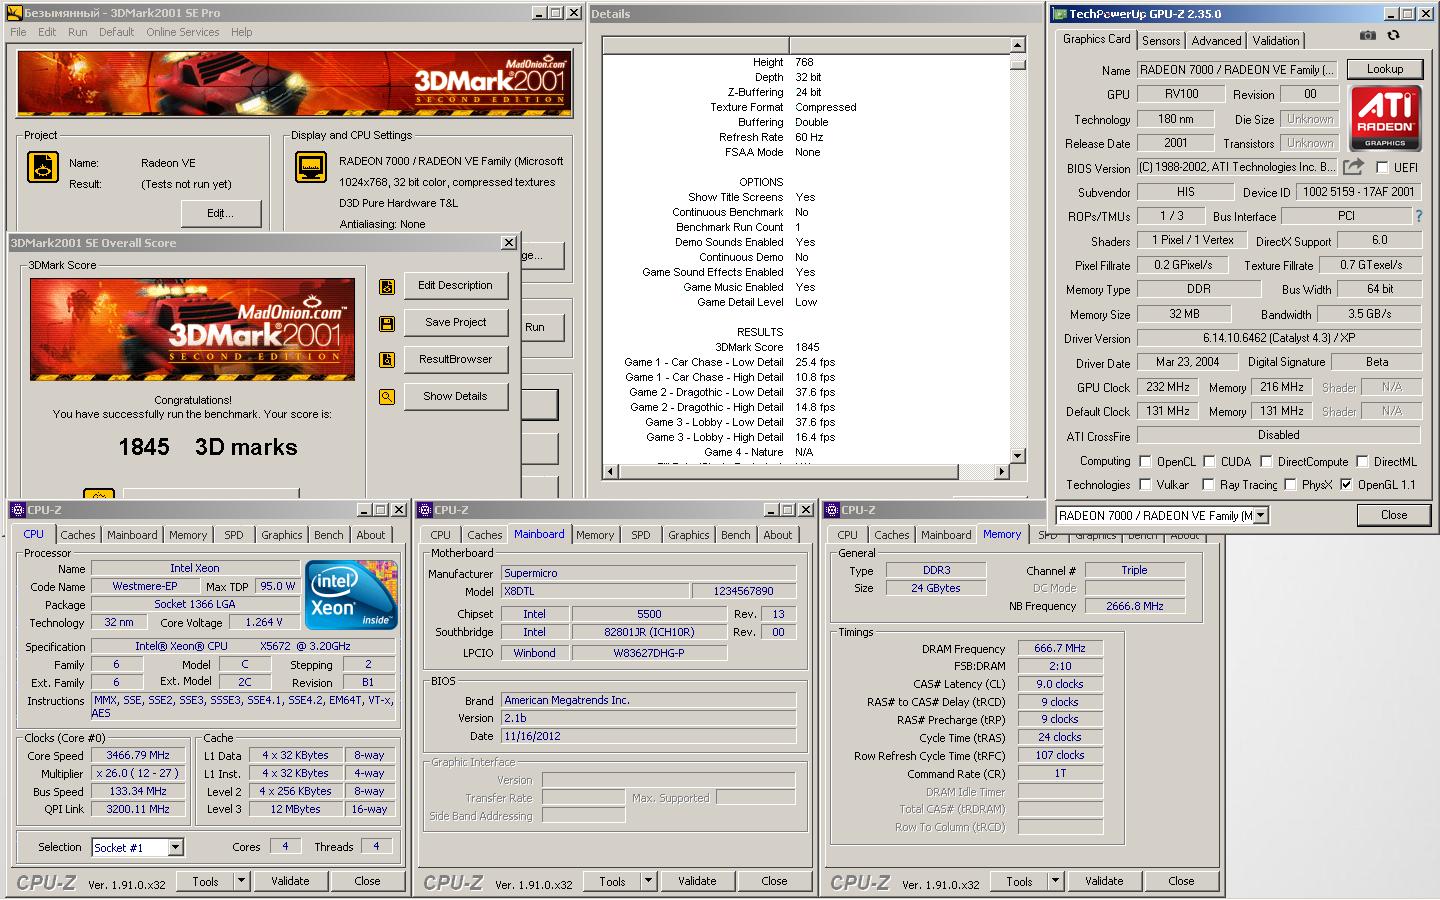Open Tools dropdown arrow in Mainboard window

click(x=648, y=881)
